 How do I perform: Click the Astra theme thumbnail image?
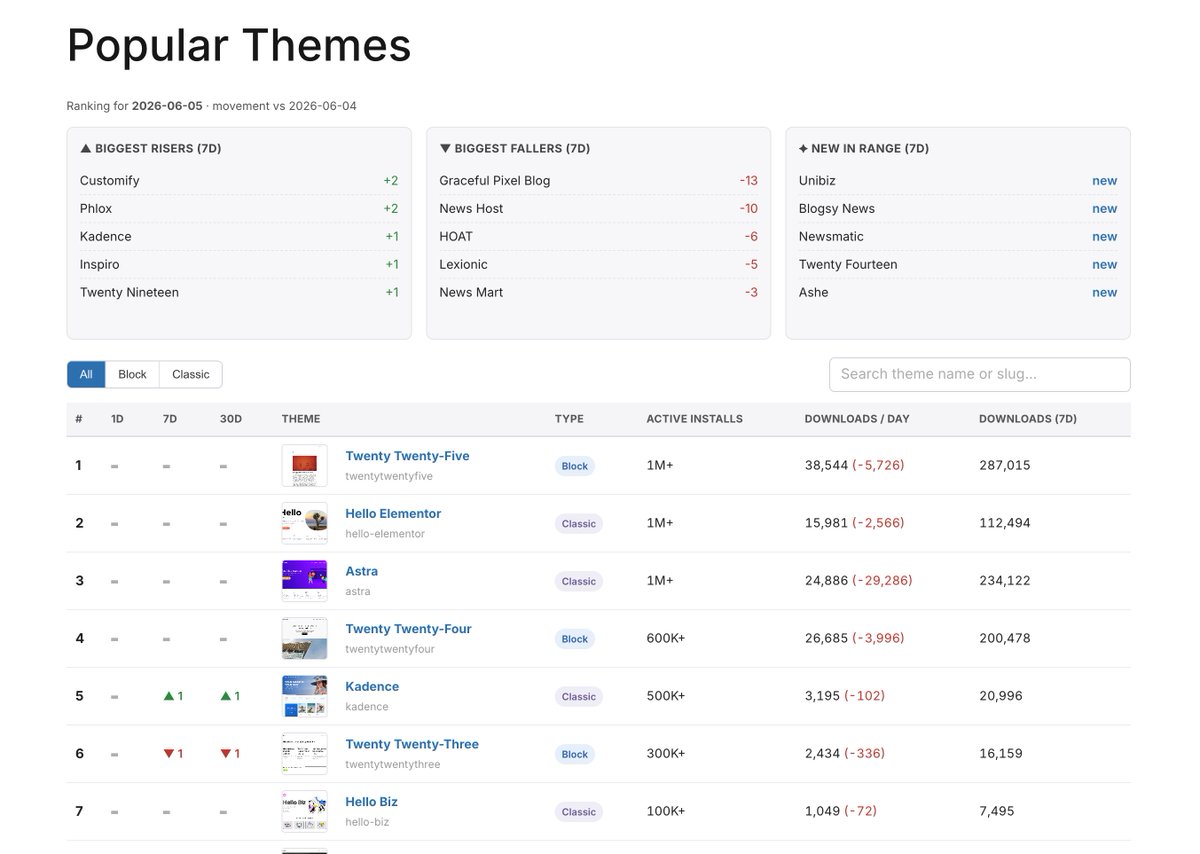click(304, 581)
